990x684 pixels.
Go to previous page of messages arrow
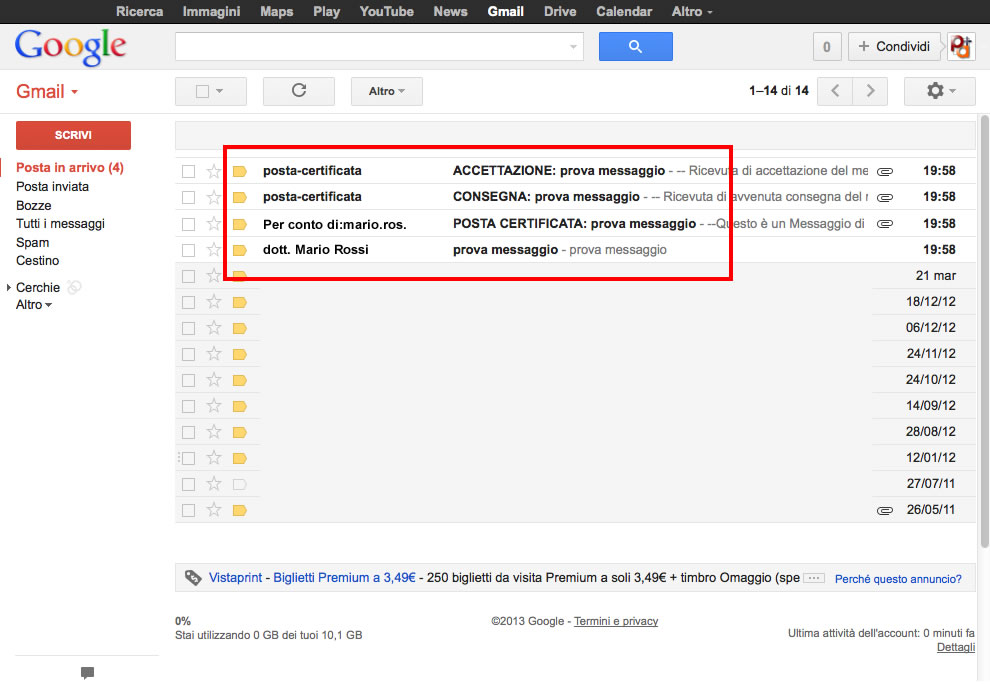click(835, 91)
